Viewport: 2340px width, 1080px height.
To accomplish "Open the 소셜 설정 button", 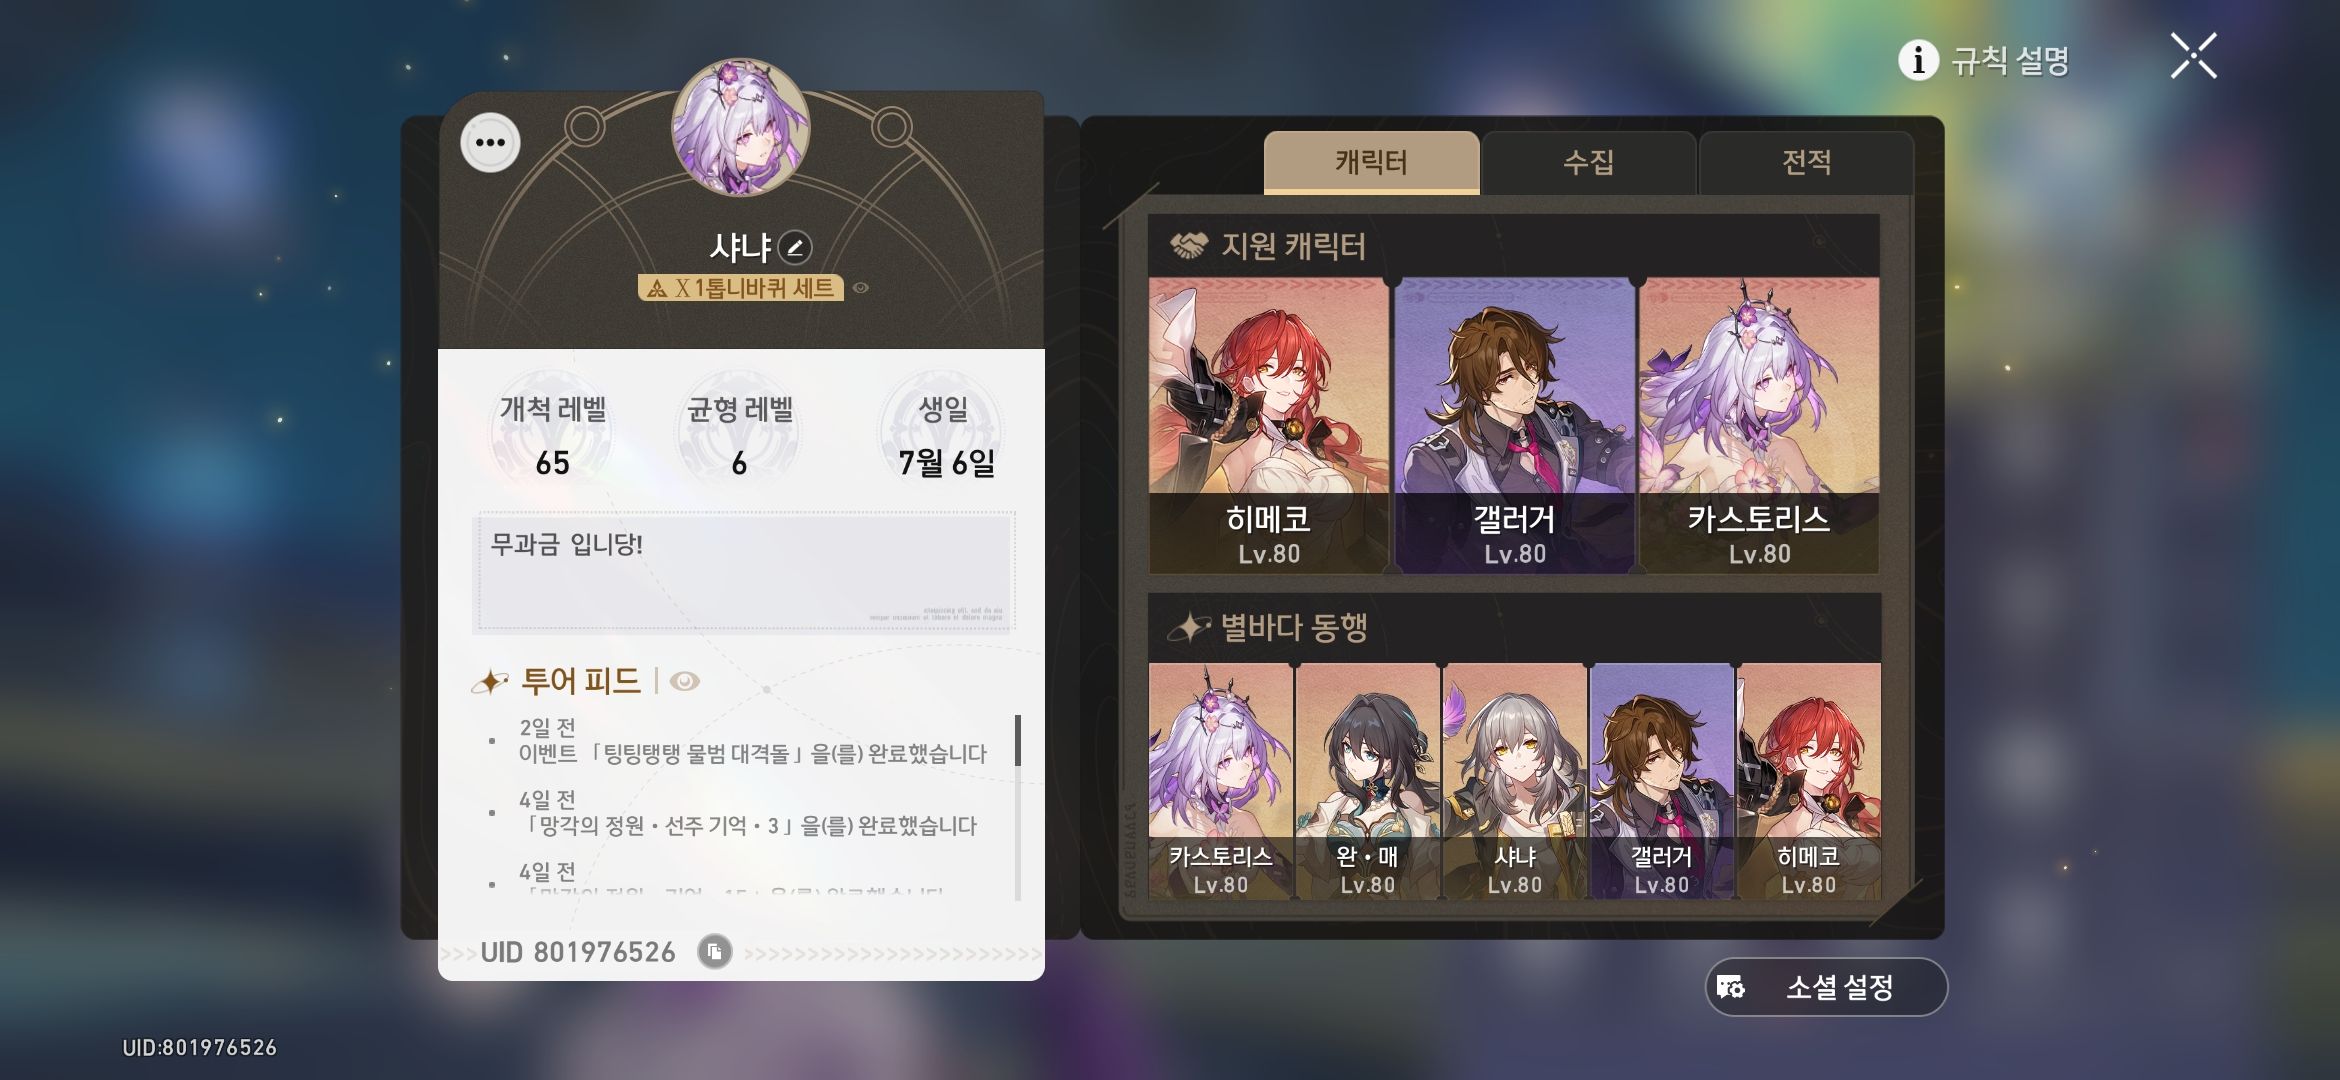I will [x=1826, y=987].
